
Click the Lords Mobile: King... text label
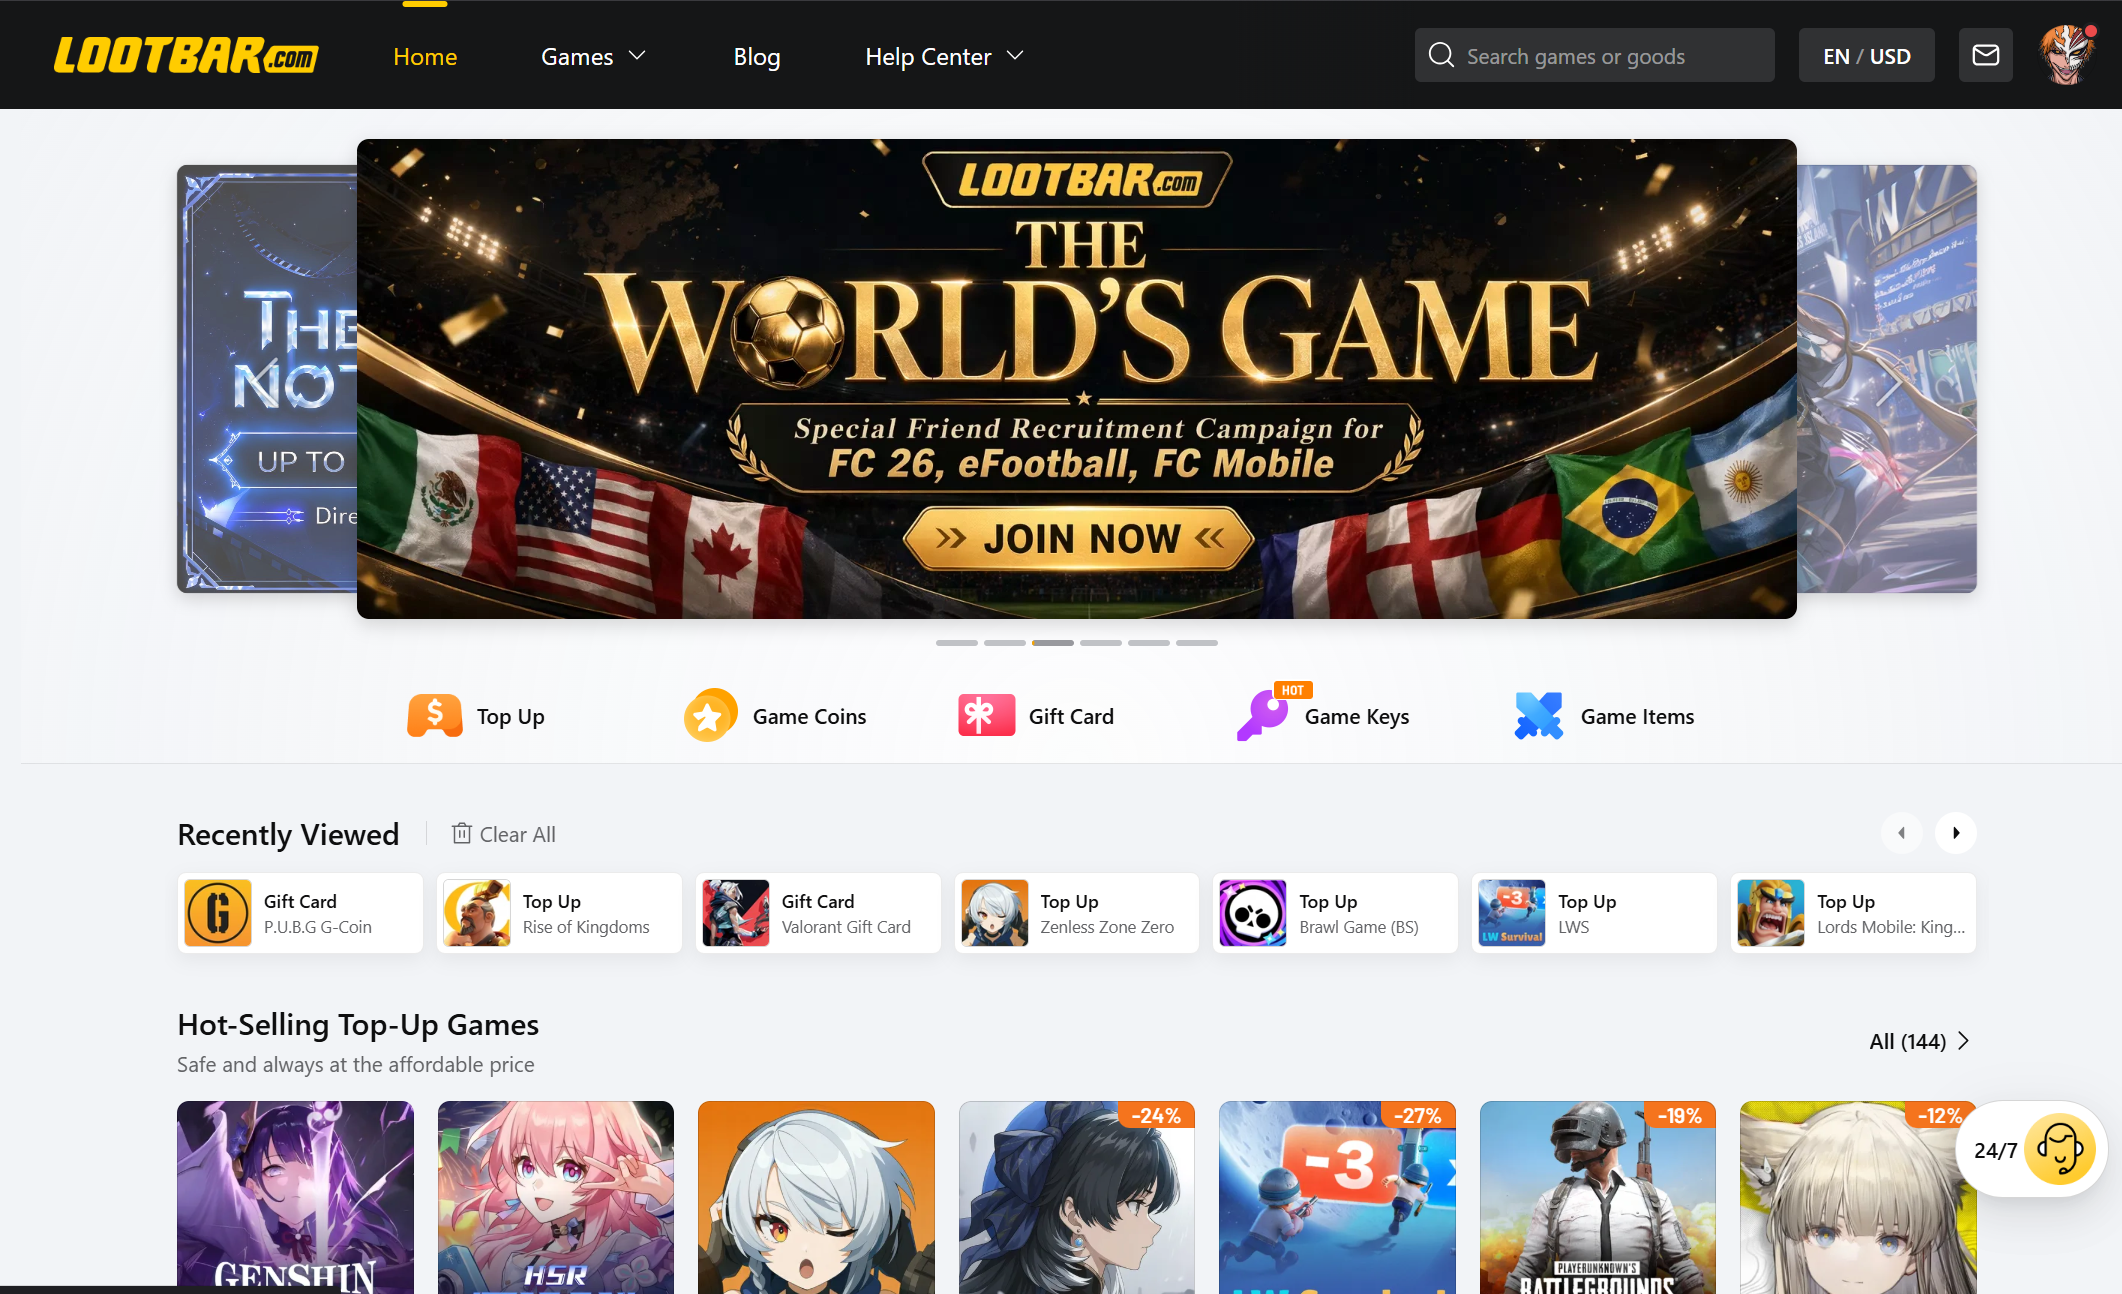(1891, 927)
